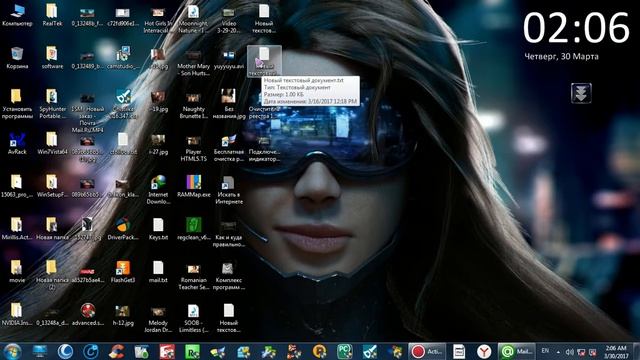Select the SOOB - Limitless audio file
Screen dimensions: 640x360
click(193, 318)
